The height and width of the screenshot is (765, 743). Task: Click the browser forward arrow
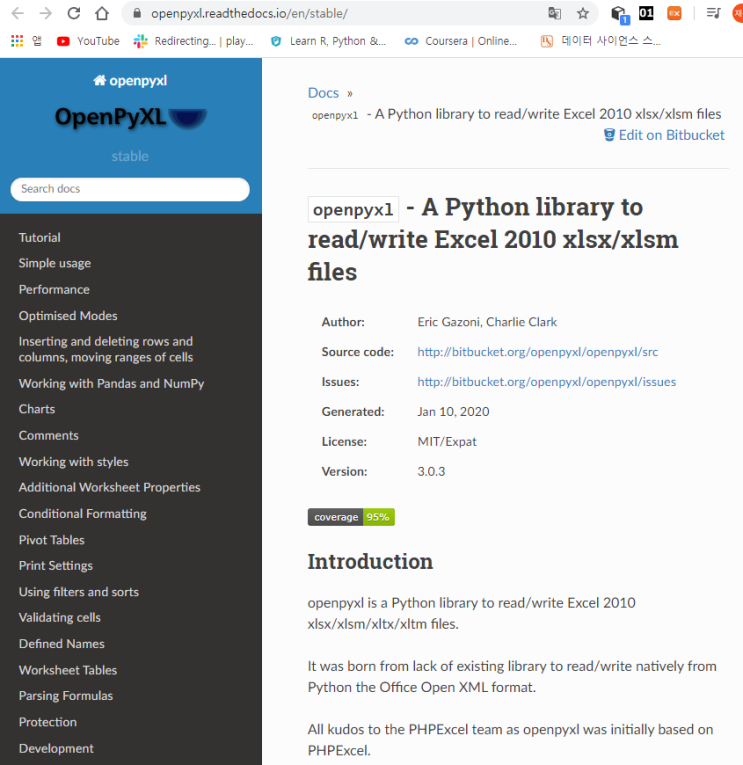click(x=46, y=13)
